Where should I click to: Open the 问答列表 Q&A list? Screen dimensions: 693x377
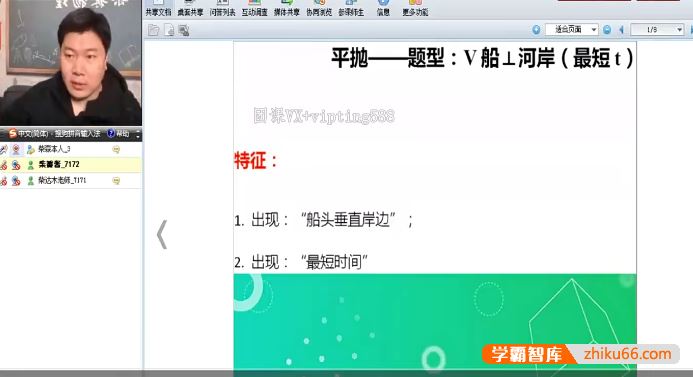tap(222, 9)
